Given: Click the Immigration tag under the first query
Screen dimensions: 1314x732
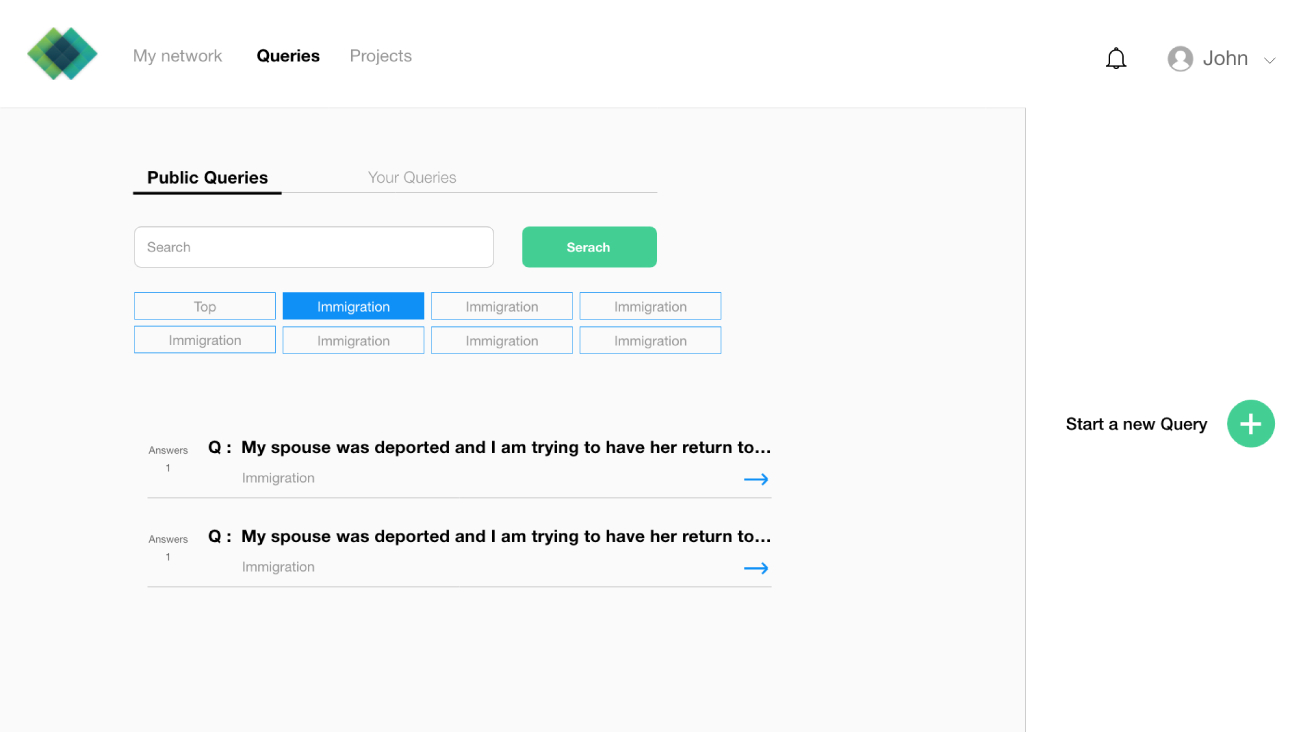Looking at the screenshot, I should click(278, 478).
